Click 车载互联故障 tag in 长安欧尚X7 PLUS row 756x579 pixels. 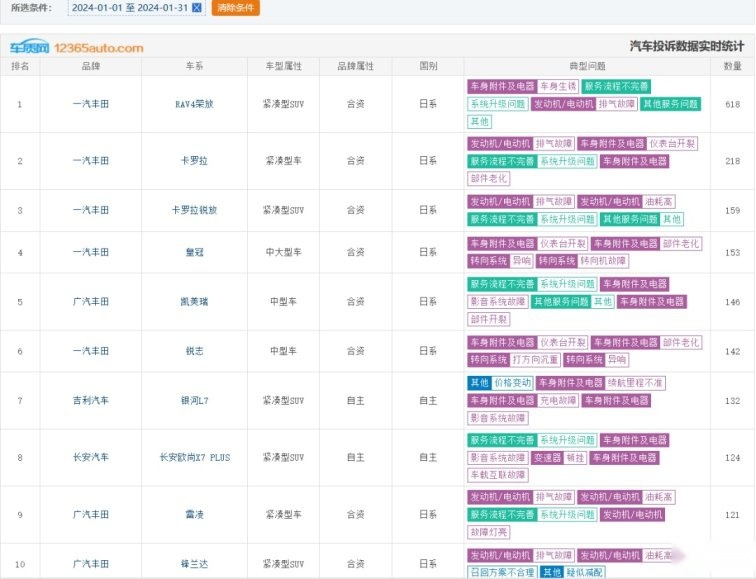pyautogui.click(x=498, y=475)
